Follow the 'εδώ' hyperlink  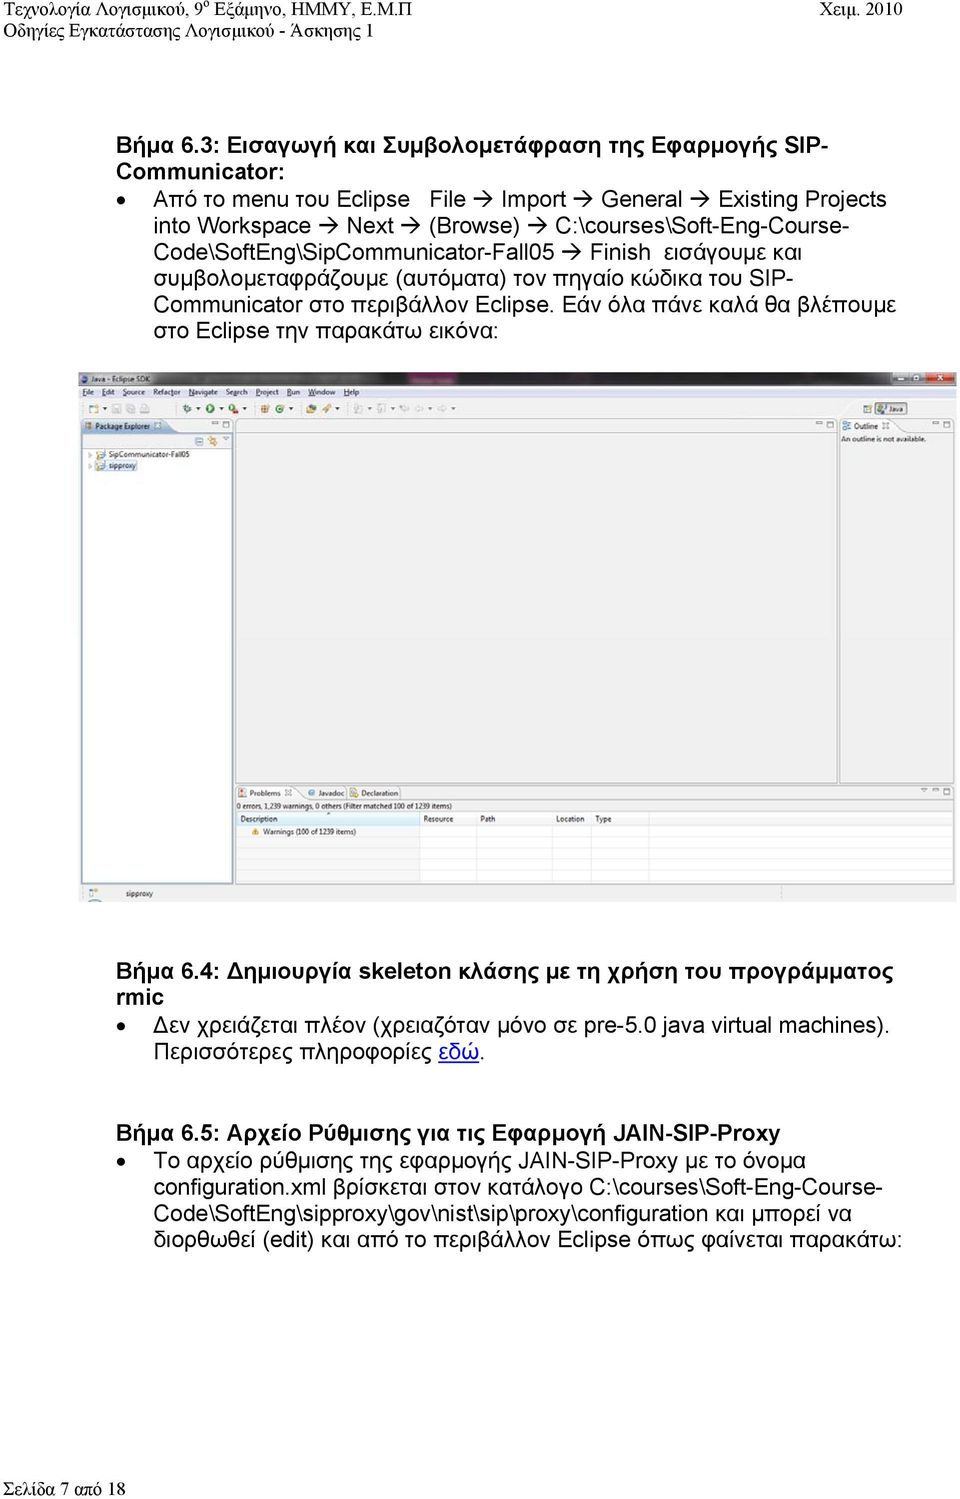point(459,1052)
